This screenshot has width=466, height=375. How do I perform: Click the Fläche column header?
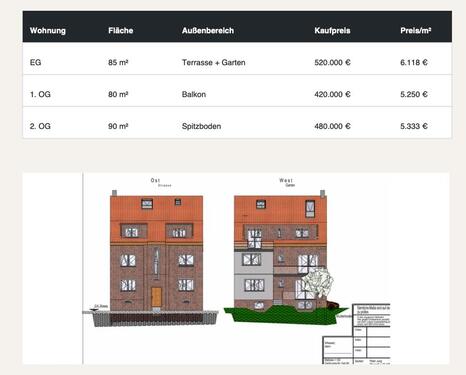point(121,31)
